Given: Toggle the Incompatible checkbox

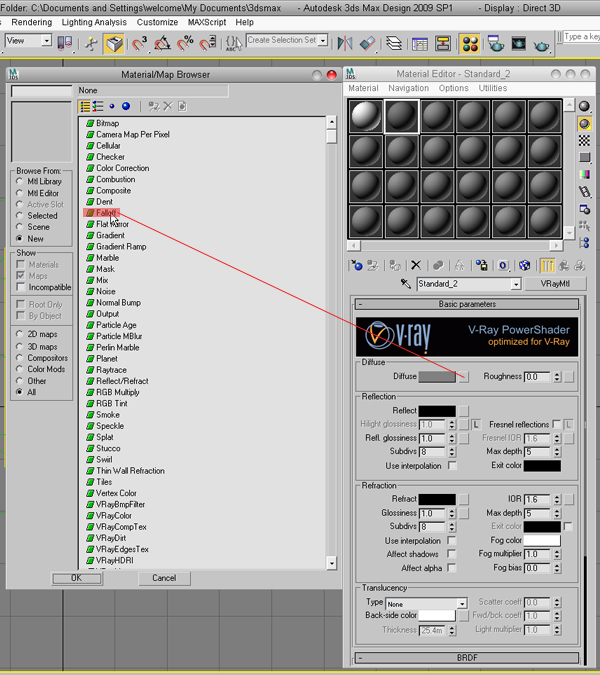Looking at the screenshot, I should (20, 287).
